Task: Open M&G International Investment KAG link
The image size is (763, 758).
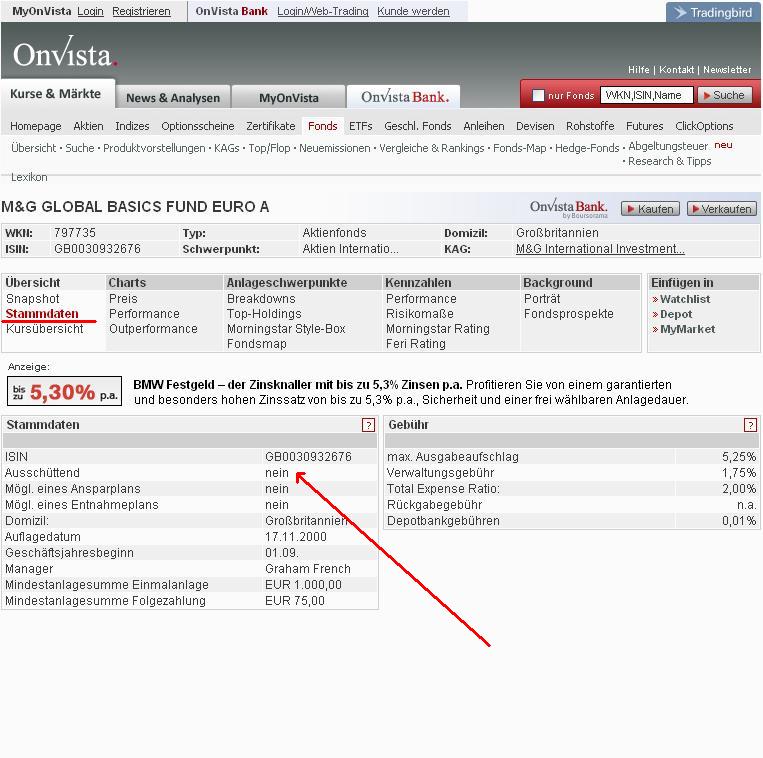Action: (600, 249)
